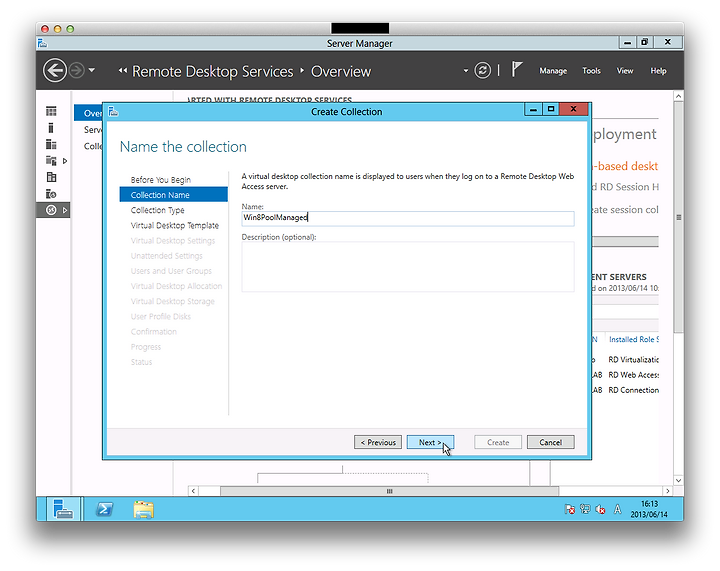
Task: Select the Collection Name wizard step
Action: pyautogui.click(x=174, y=195)
